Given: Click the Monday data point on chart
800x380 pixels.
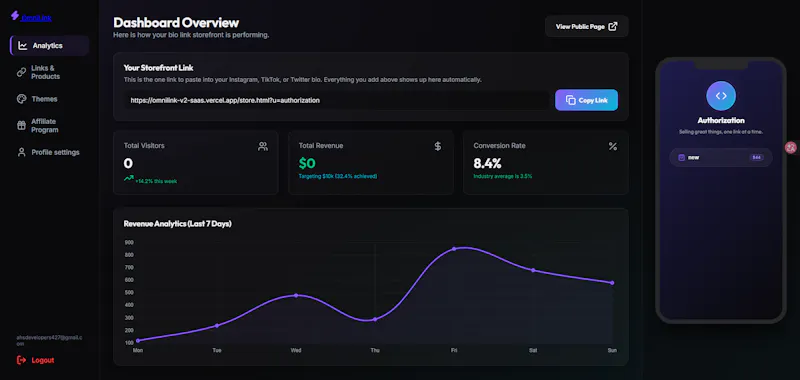Looking at the screenshot, I should (x=138, y=340).
